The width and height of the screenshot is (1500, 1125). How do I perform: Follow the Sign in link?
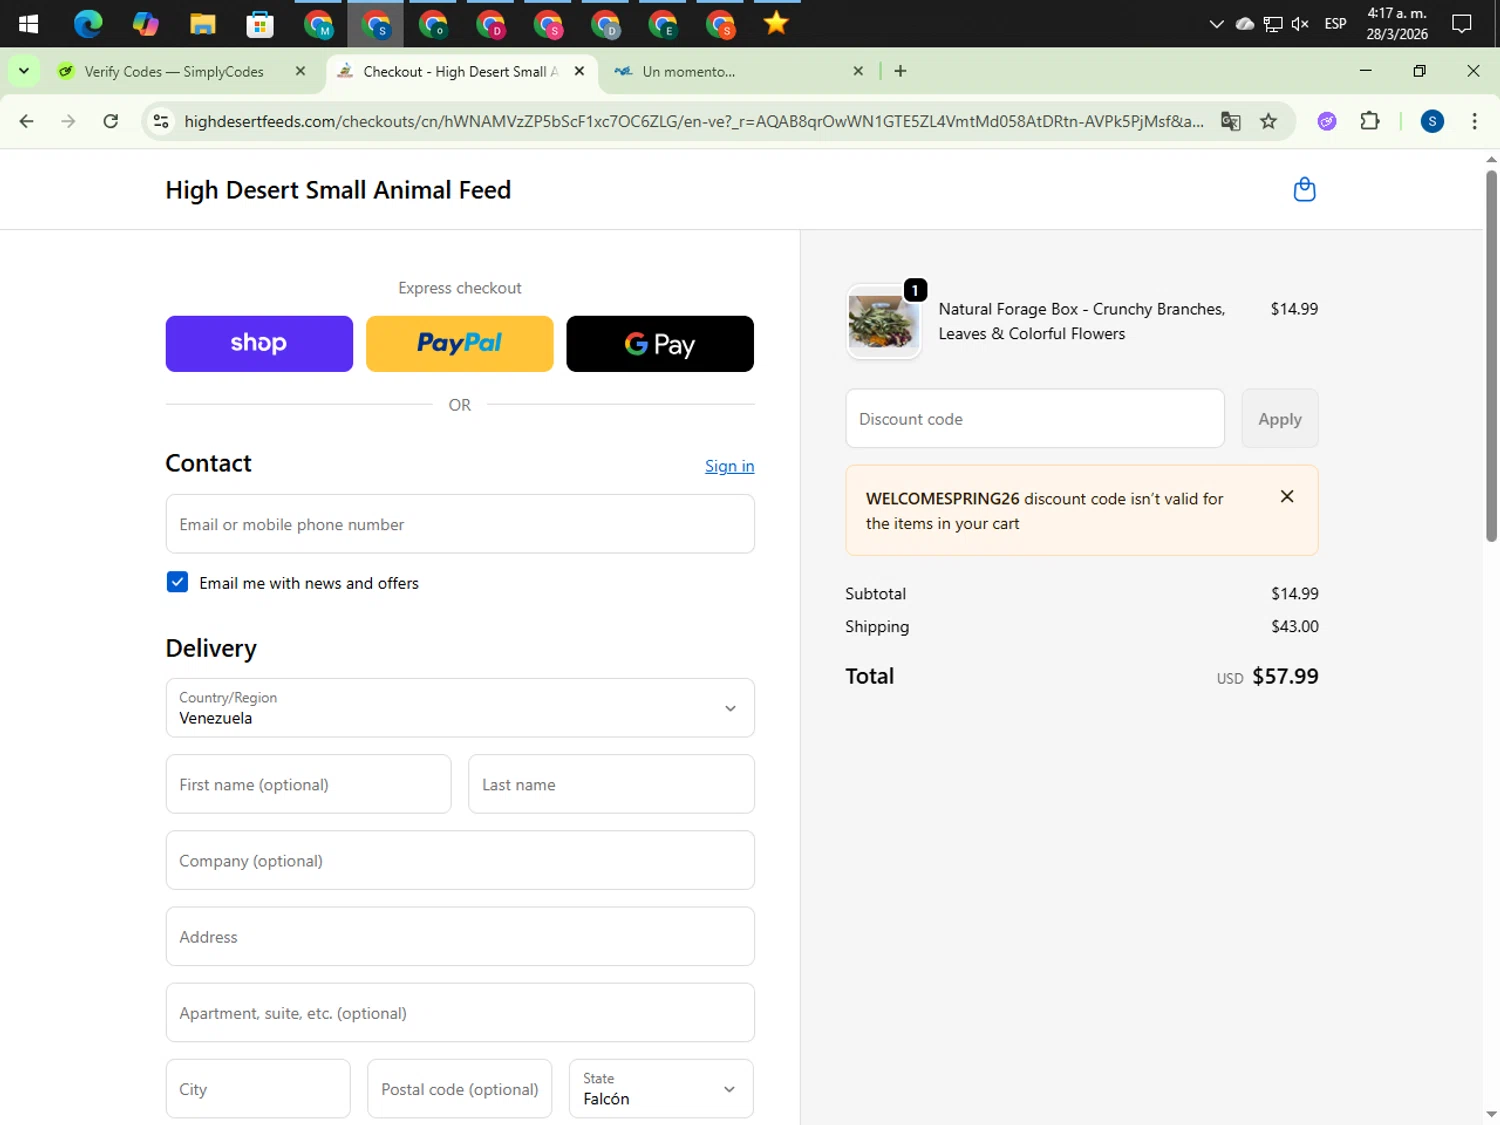[729, 466]
